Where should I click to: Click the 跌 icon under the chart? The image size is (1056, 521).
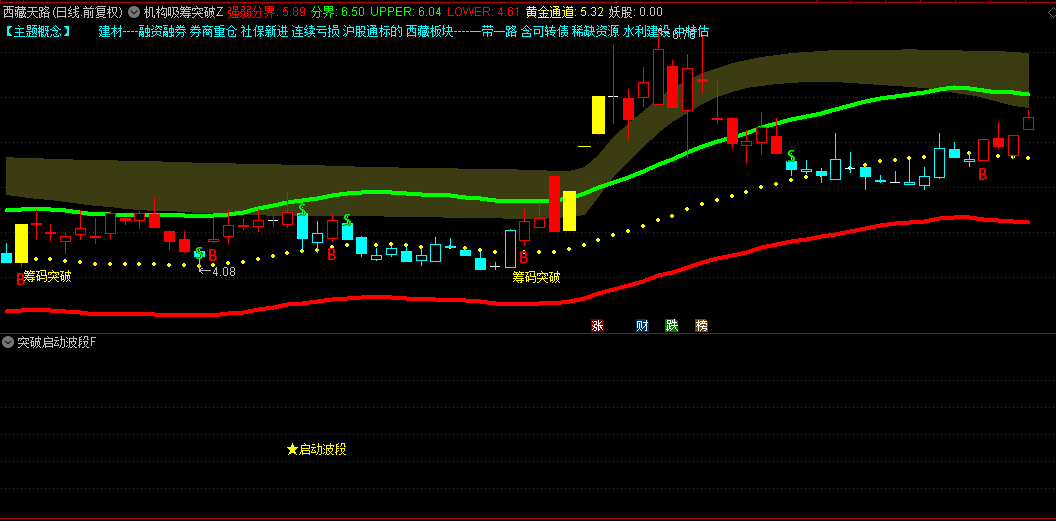(671, 326)
